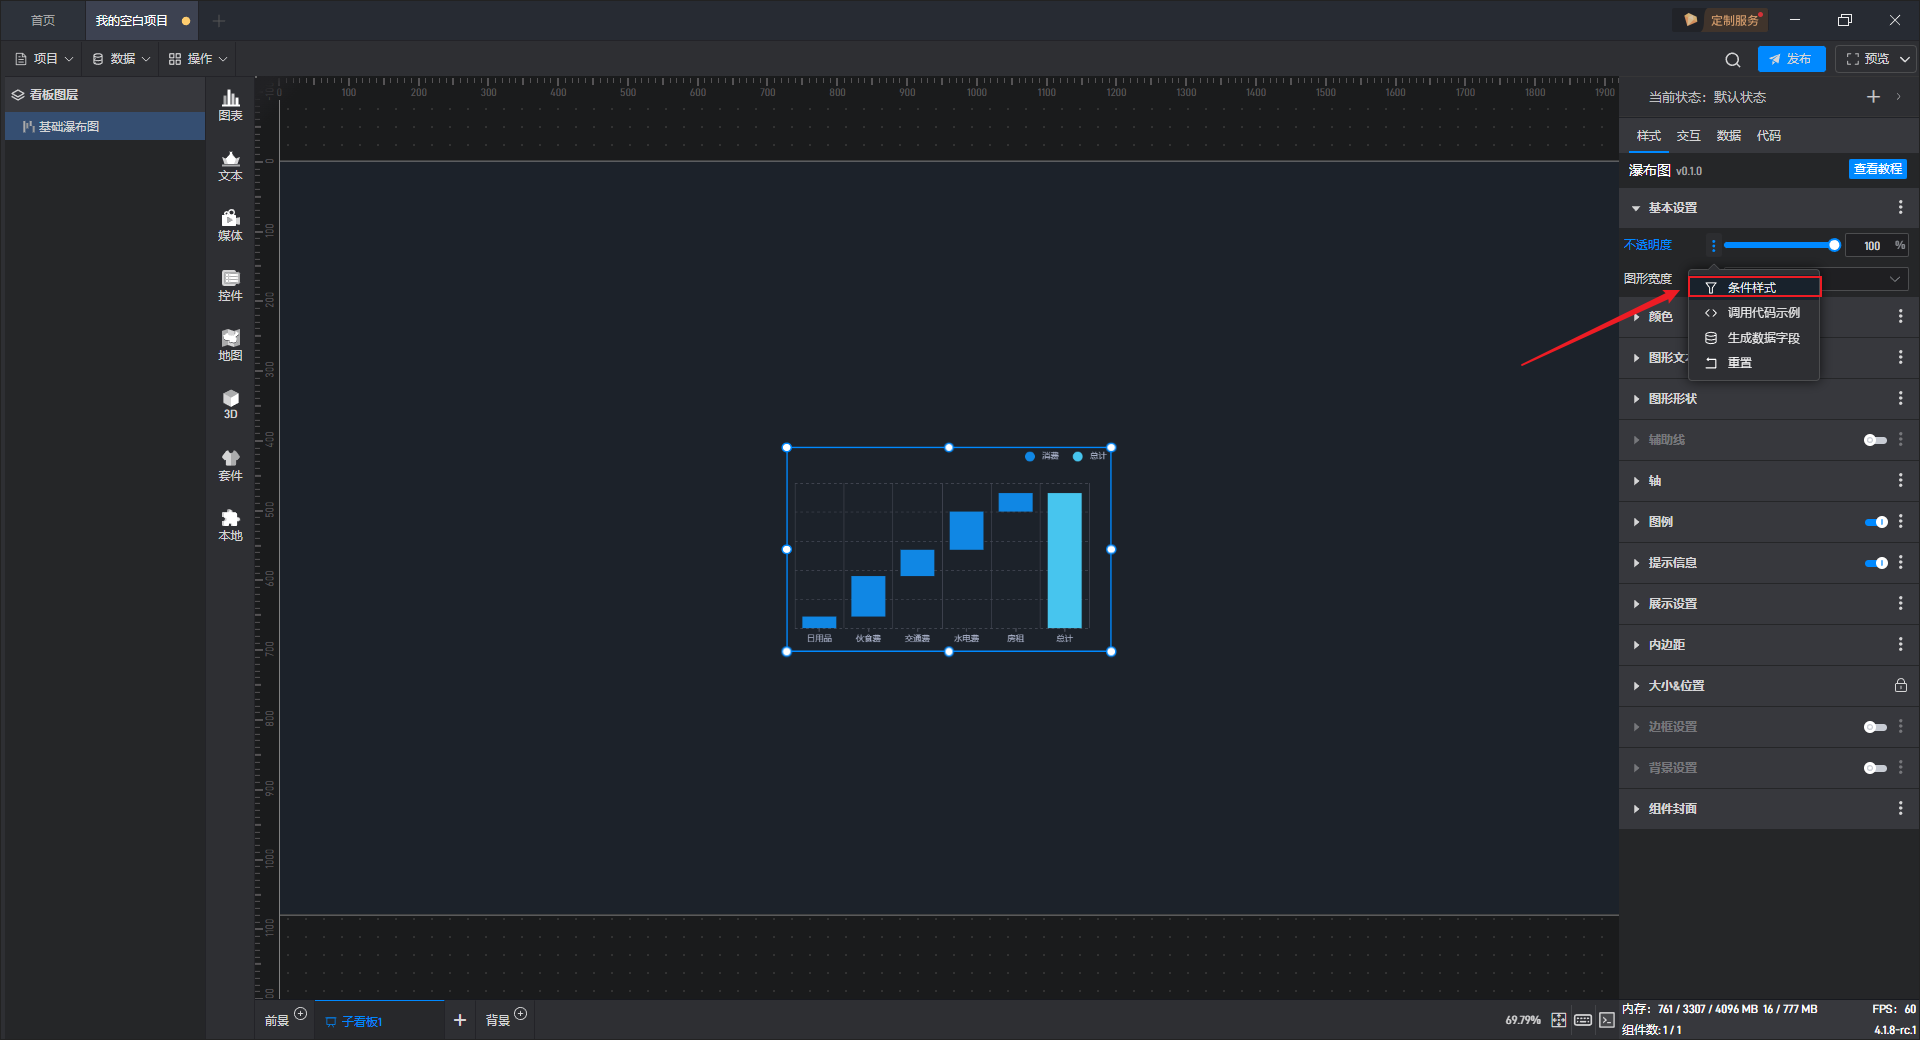Select 生成数据字段 from the context menu
Viewport: 1920px width, 1040px height.
tap(1754, 338)
